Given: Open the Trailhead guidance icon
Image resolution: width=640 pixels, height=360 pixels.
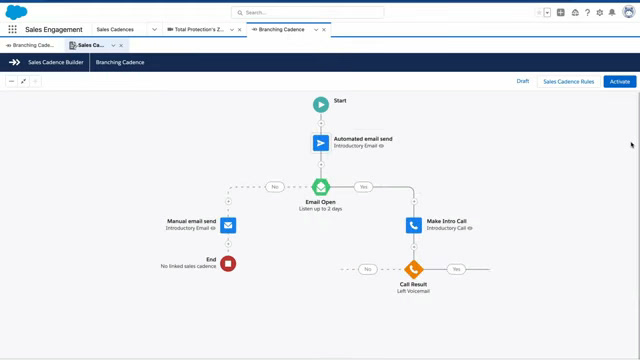Looking at the screenshot, I should (x=575, y=13).
